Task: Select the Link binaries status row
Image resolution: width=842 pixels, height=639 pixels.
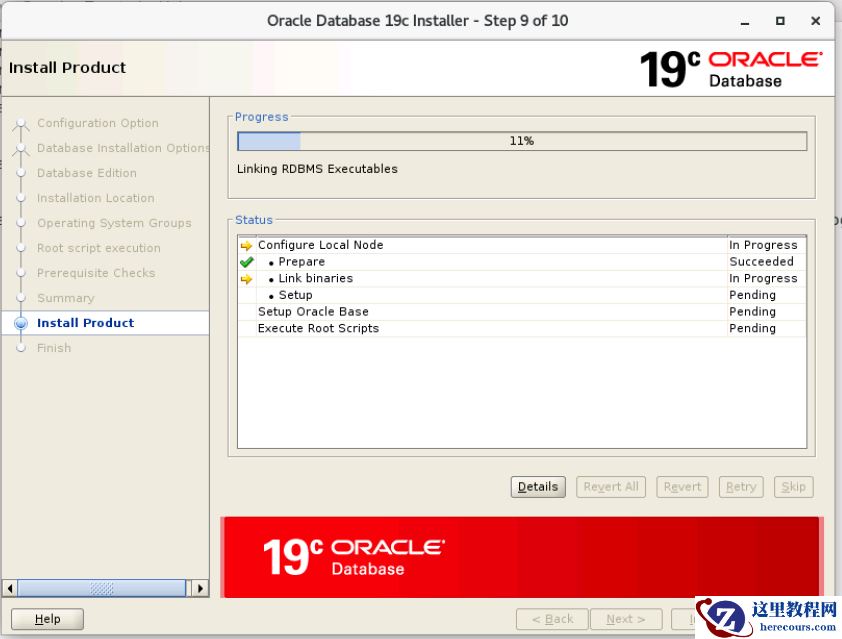Action: 521,278
